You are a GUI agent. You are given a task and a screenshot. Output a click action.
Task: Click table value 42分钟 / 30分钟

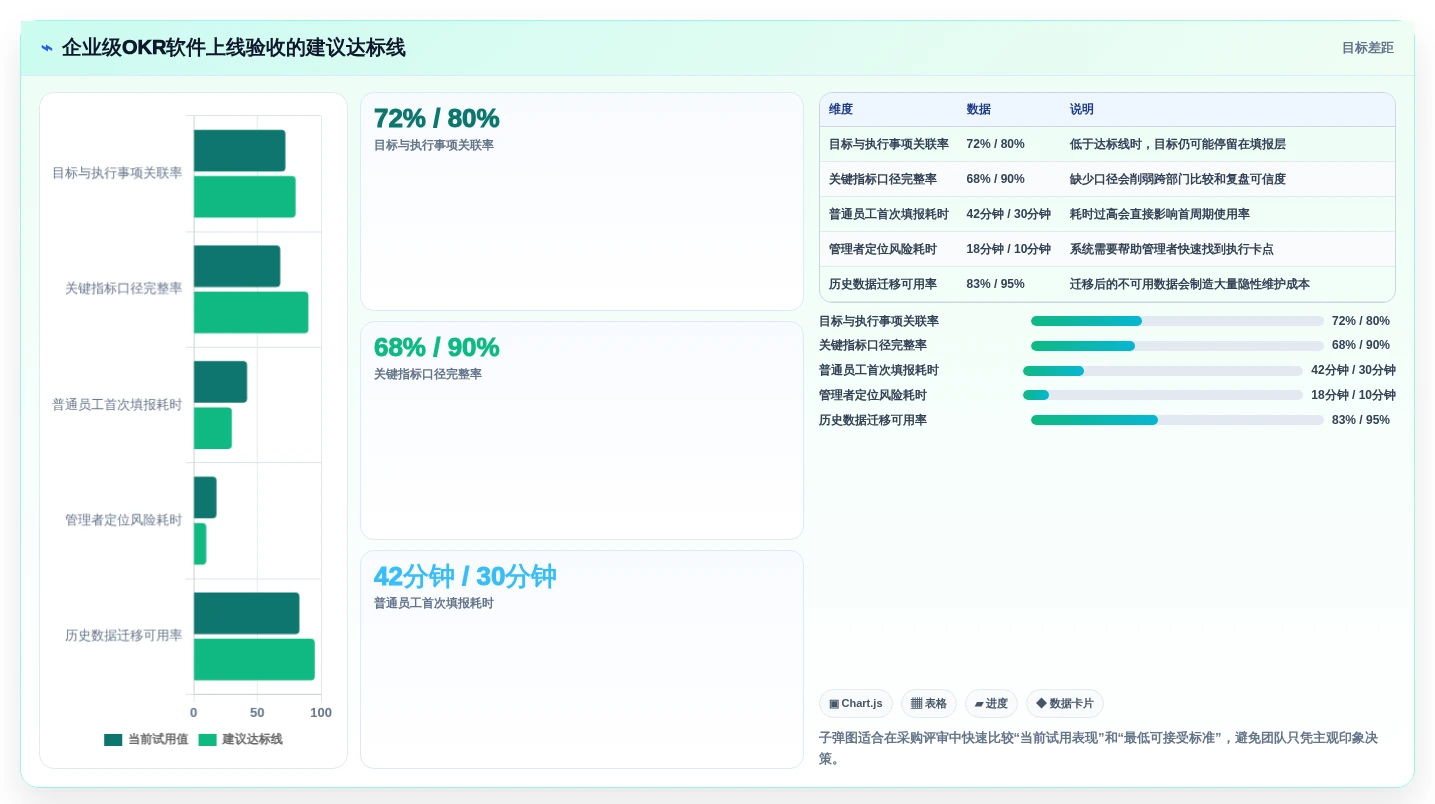[x=1008, y=214]
